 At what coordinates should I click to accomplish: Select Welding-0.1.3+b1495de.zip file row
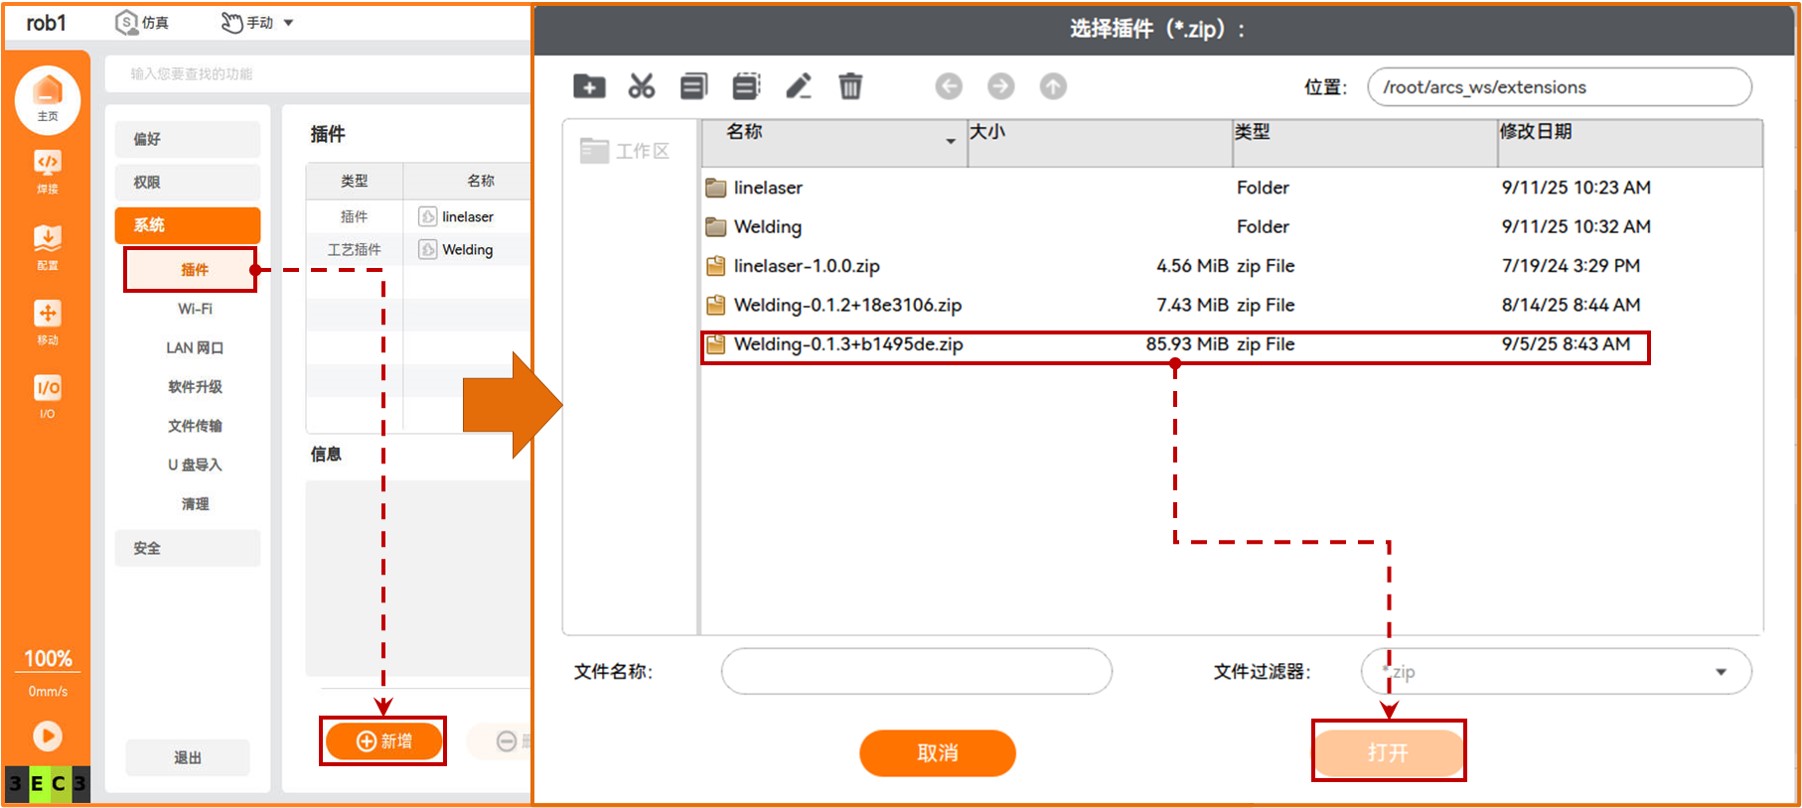point(848,345)
